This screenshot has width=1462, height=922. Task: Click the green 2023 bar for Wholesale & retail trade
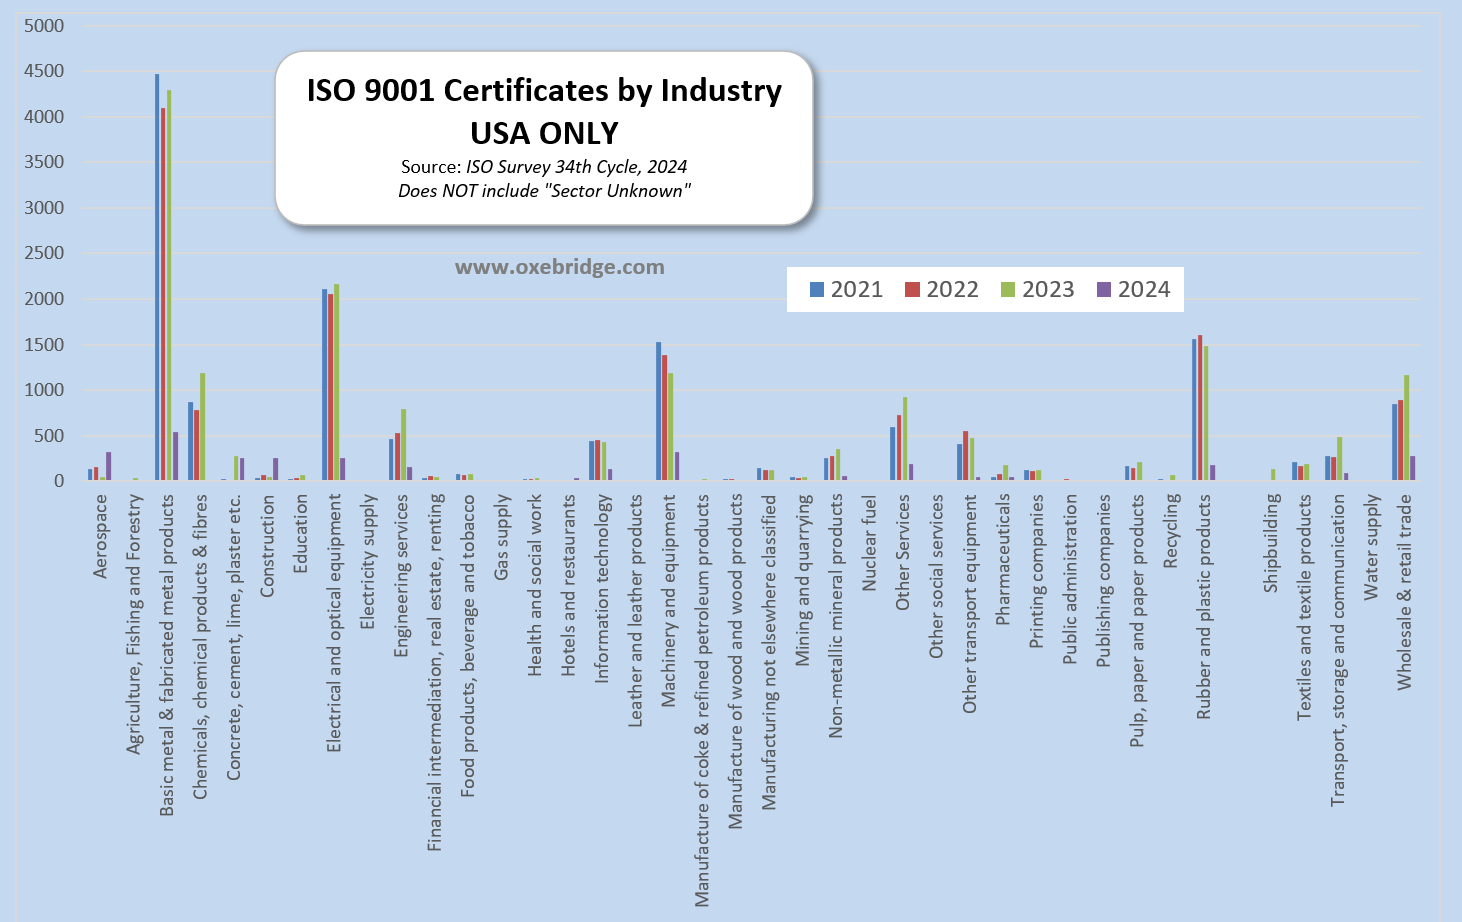click(1406, 428)
